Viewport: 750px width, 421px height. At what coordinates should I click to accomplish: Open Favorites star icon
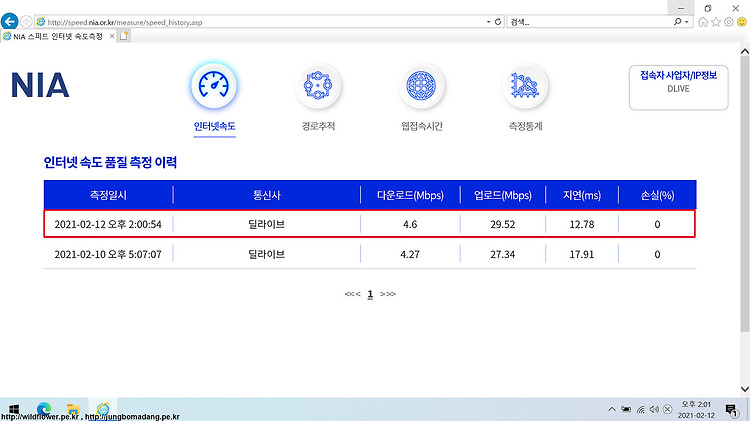pos(716,22)
